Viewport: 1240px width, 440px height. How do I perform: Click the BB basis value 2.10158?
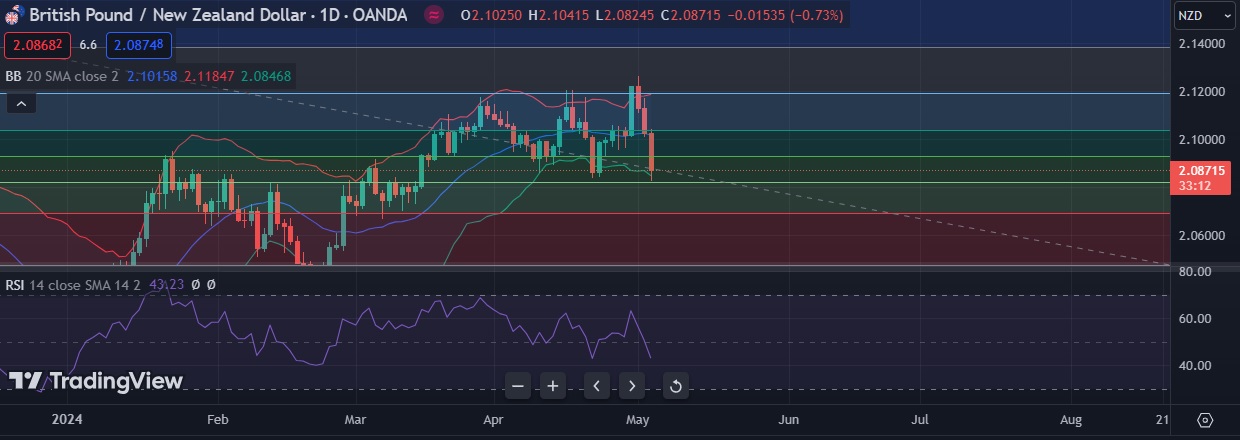(x=152, y=76)
